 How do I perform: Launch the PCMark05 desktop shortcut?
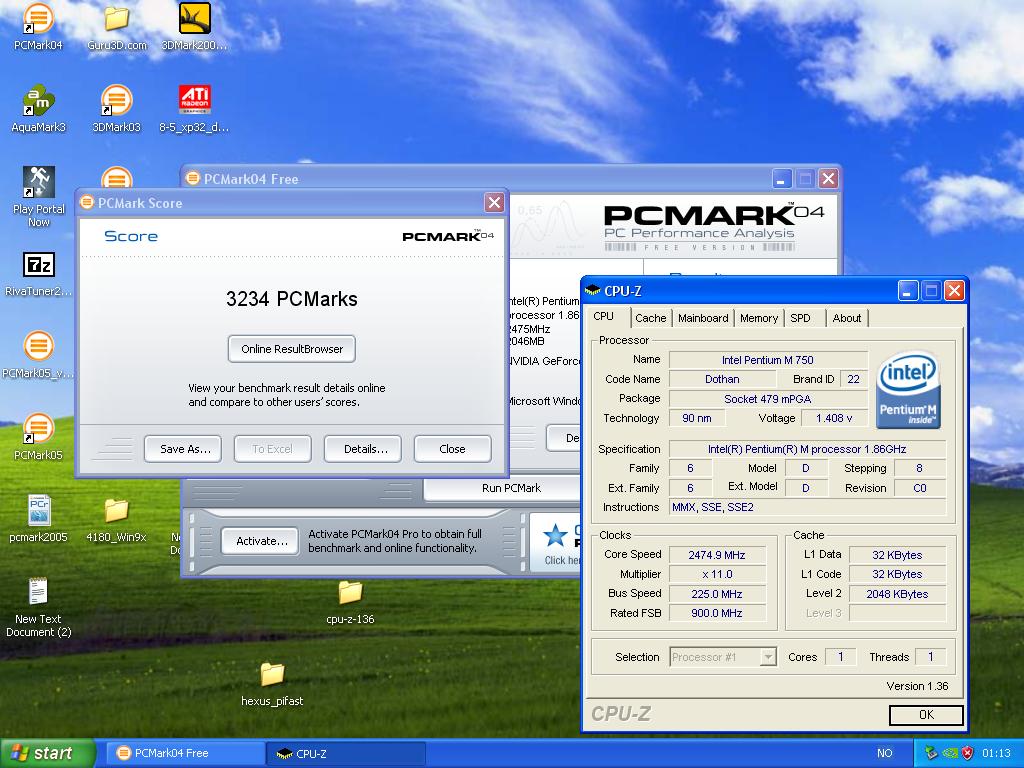point(39,438)
